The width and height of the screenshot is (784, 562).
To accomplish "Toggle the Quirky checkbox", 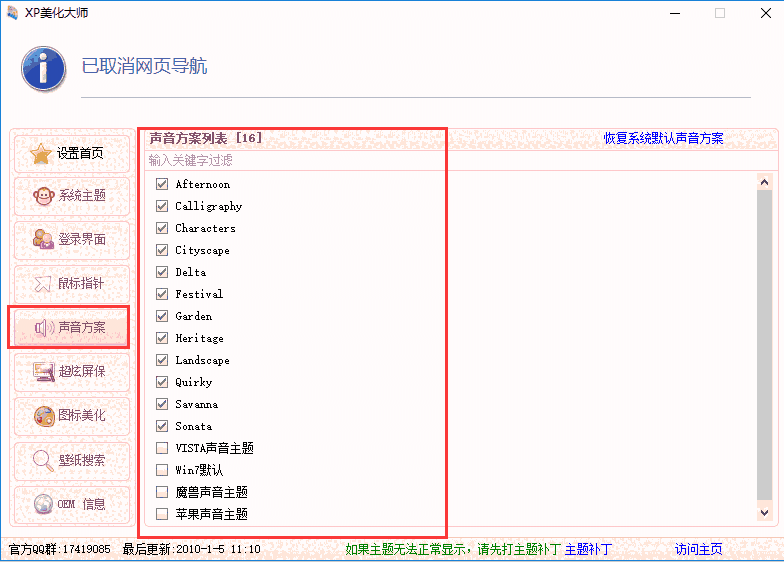I will [162, 382].
